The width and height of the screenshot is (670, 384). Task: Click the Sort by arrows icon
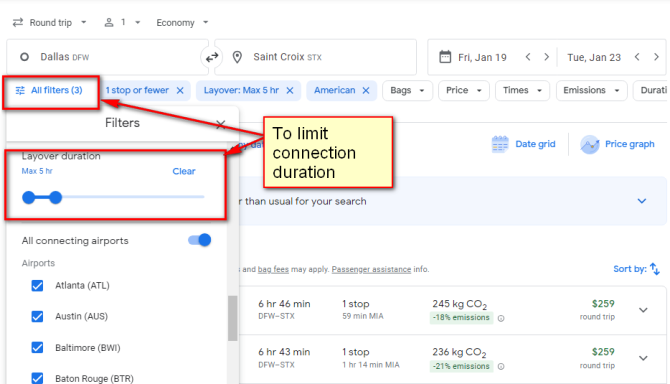655,269
